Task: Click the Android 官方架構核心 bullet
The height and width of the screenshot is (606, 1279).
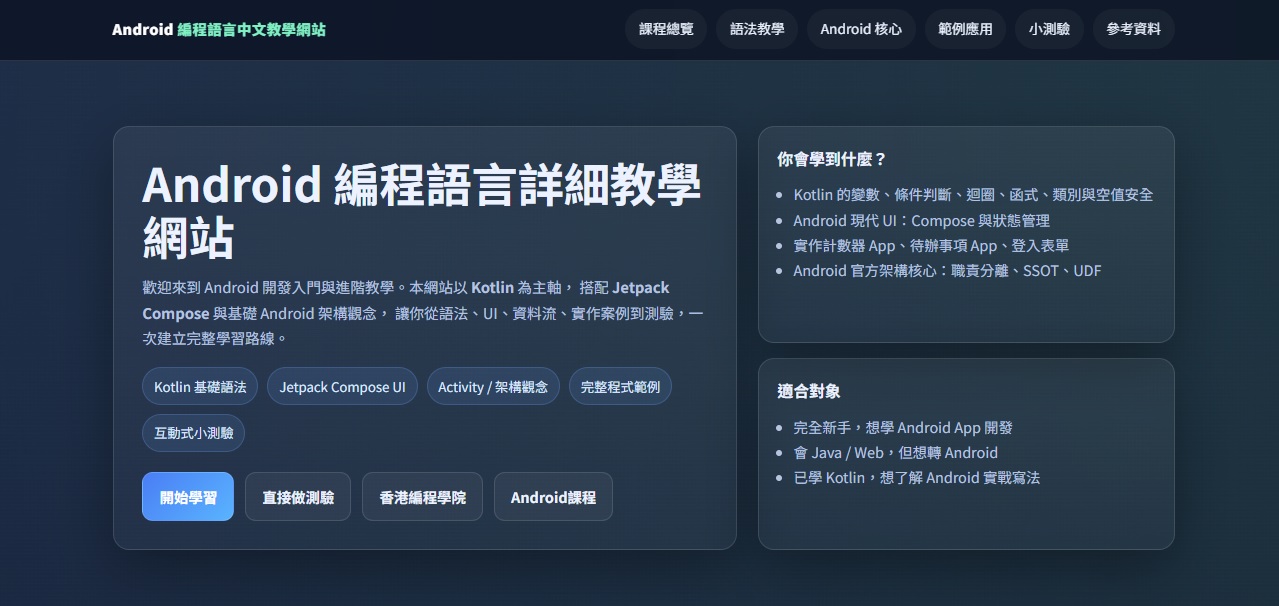Action: pos(947,270)
